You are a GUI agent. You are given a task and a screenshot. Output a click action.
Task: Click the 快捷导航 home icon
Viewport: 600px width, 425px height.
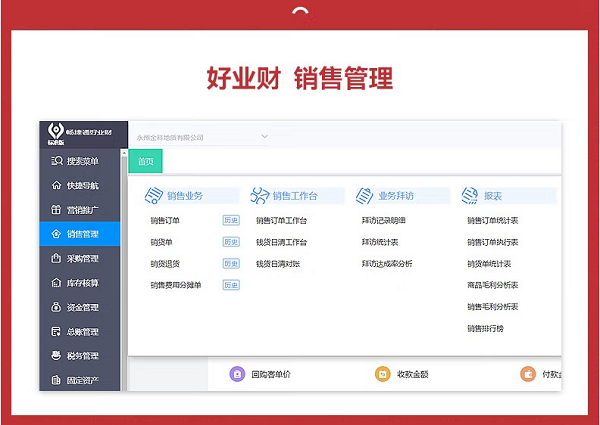(x=56, y=186)
